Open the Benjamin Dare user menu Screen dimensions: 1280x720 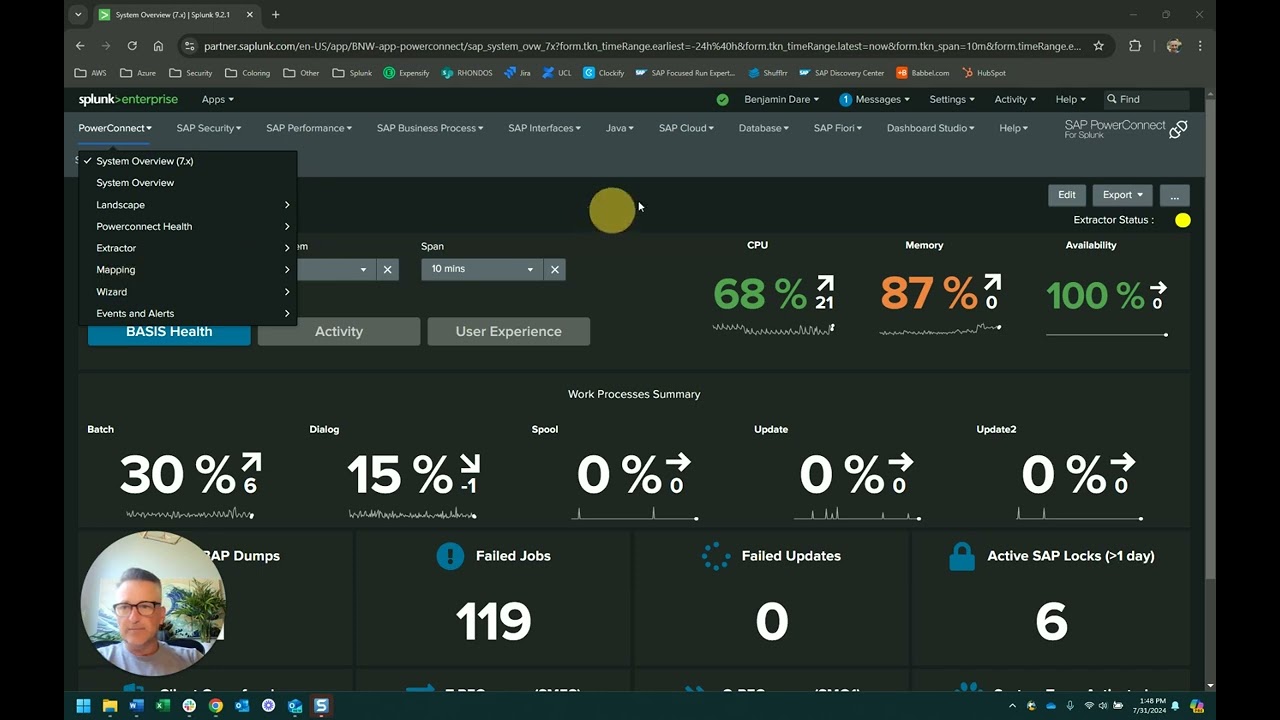[x=781, y=99]
